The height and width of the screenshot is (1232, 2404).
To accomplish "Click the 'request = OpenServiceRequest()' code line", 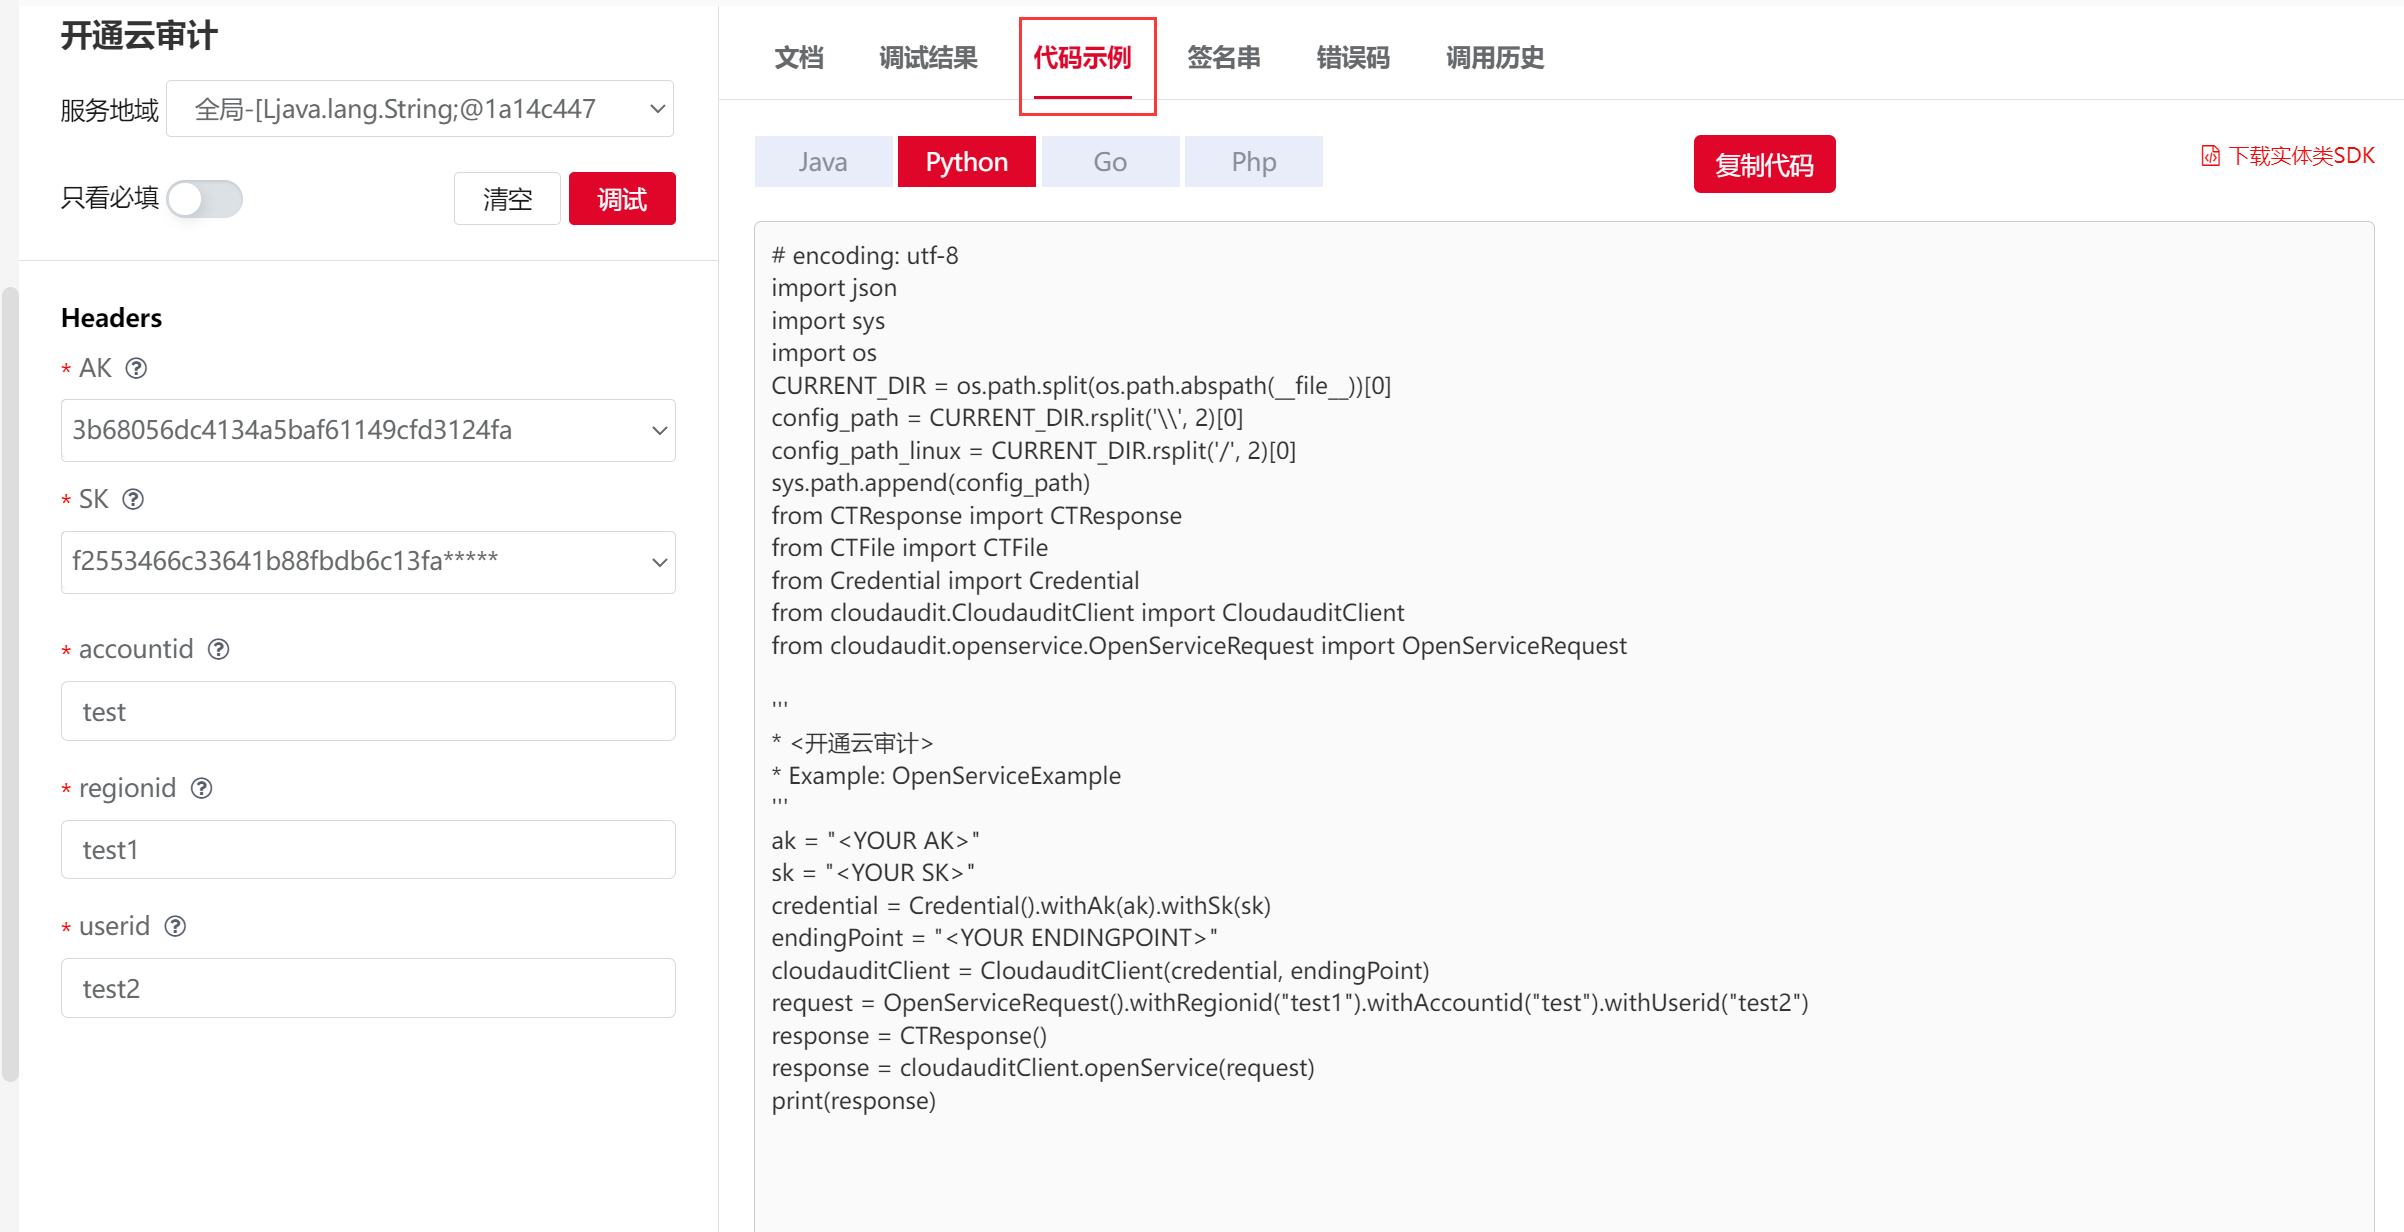I will pyautogui.click(x=1290, y=1003).
